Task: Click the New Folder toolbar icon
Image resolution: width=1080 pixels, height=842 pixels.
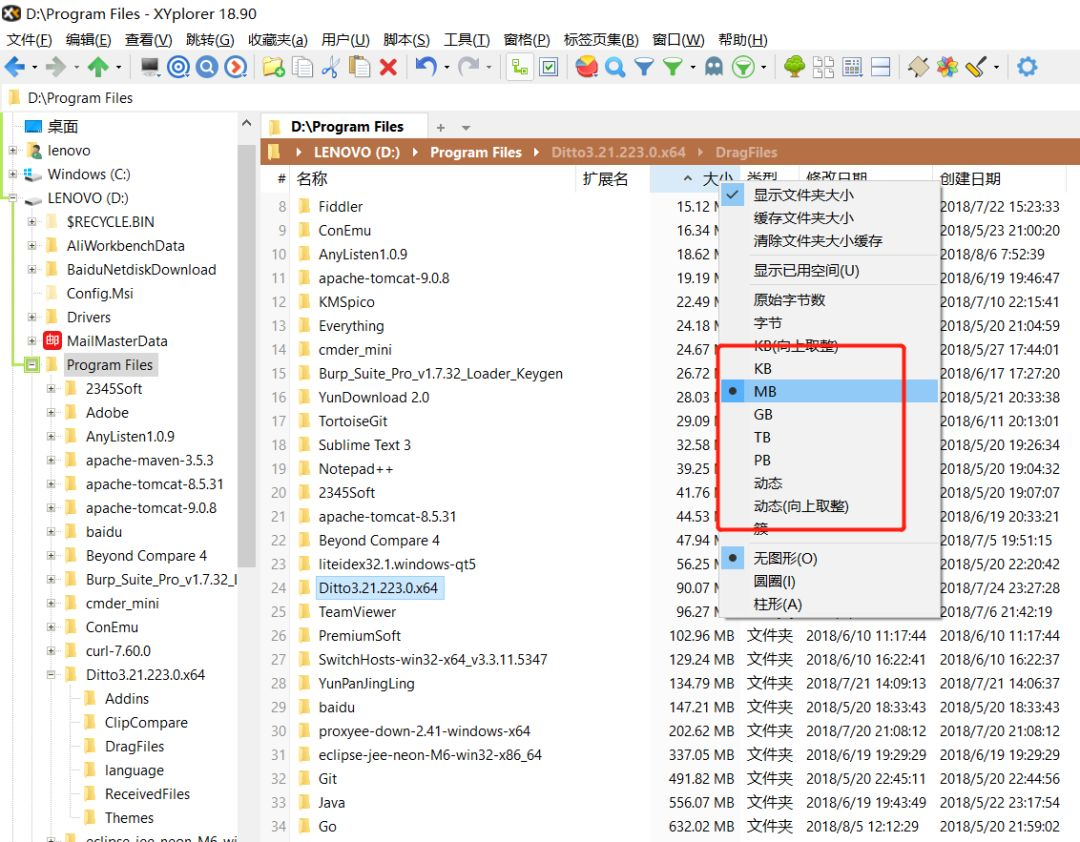Action: (273, 67)
